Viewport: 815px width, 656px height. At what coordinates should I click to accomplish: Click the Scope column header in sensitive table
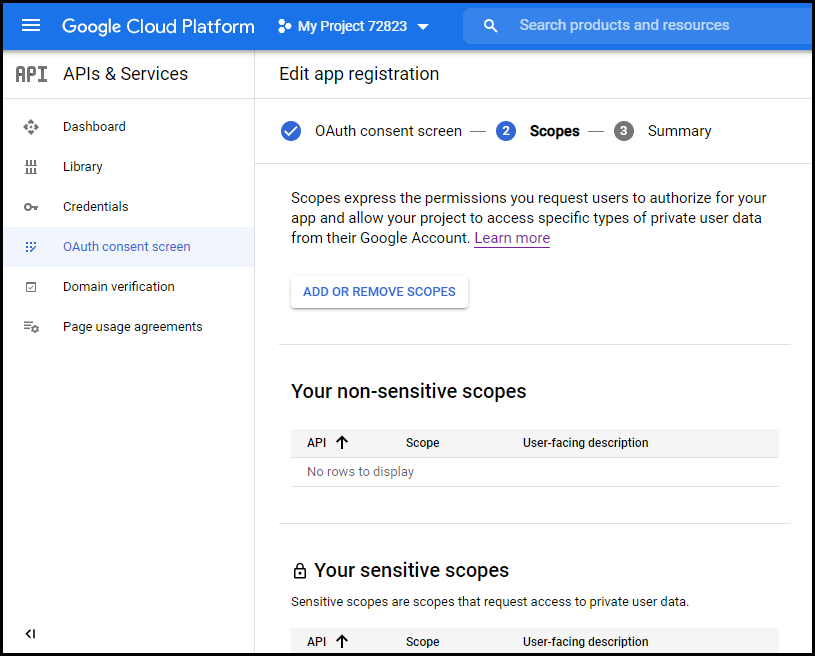423,642
